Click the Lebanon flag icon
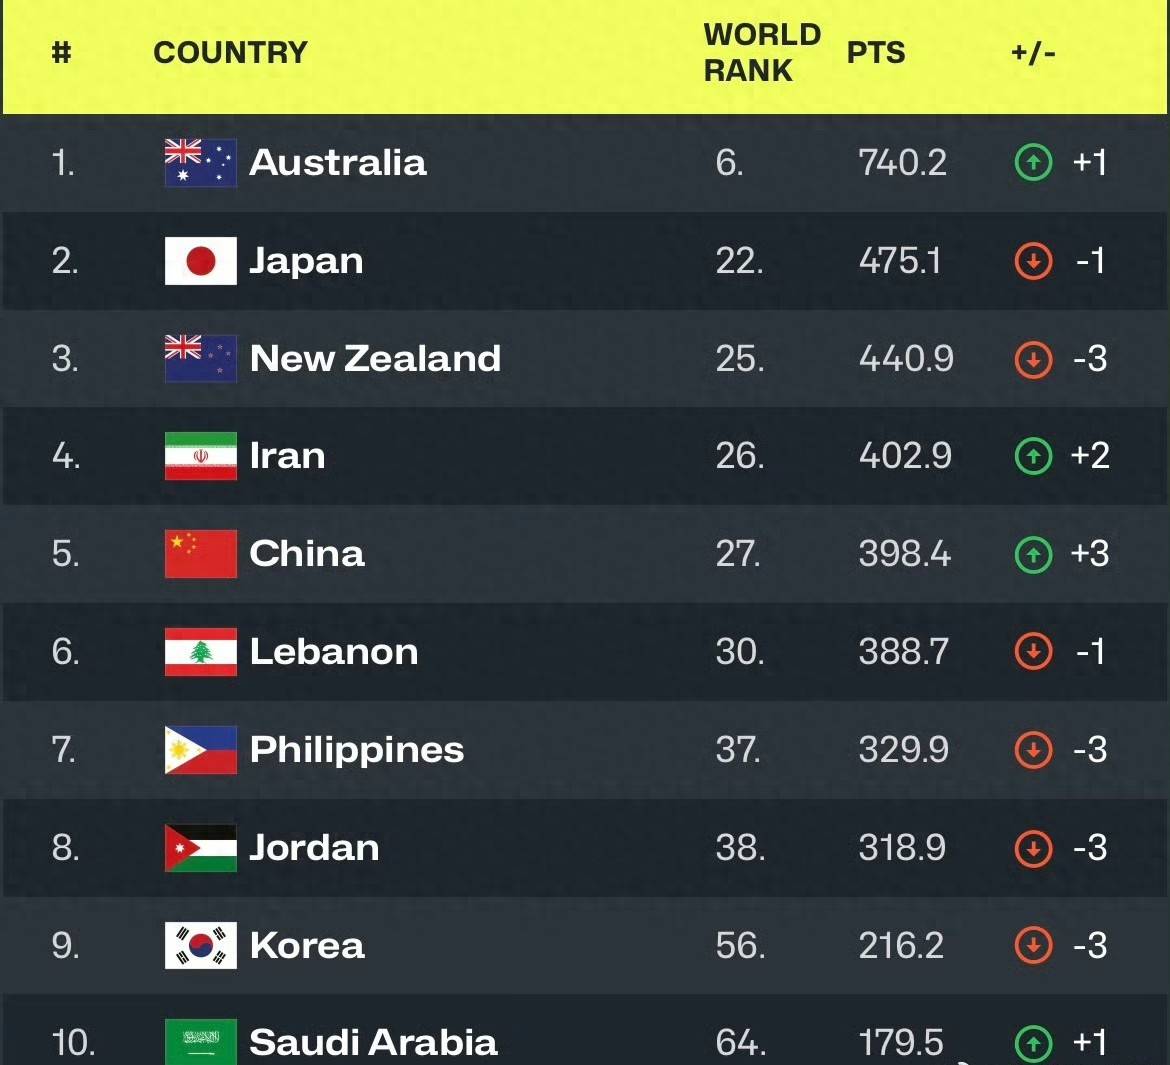This screenshot has height=1065, width=1170. point(200,652)
